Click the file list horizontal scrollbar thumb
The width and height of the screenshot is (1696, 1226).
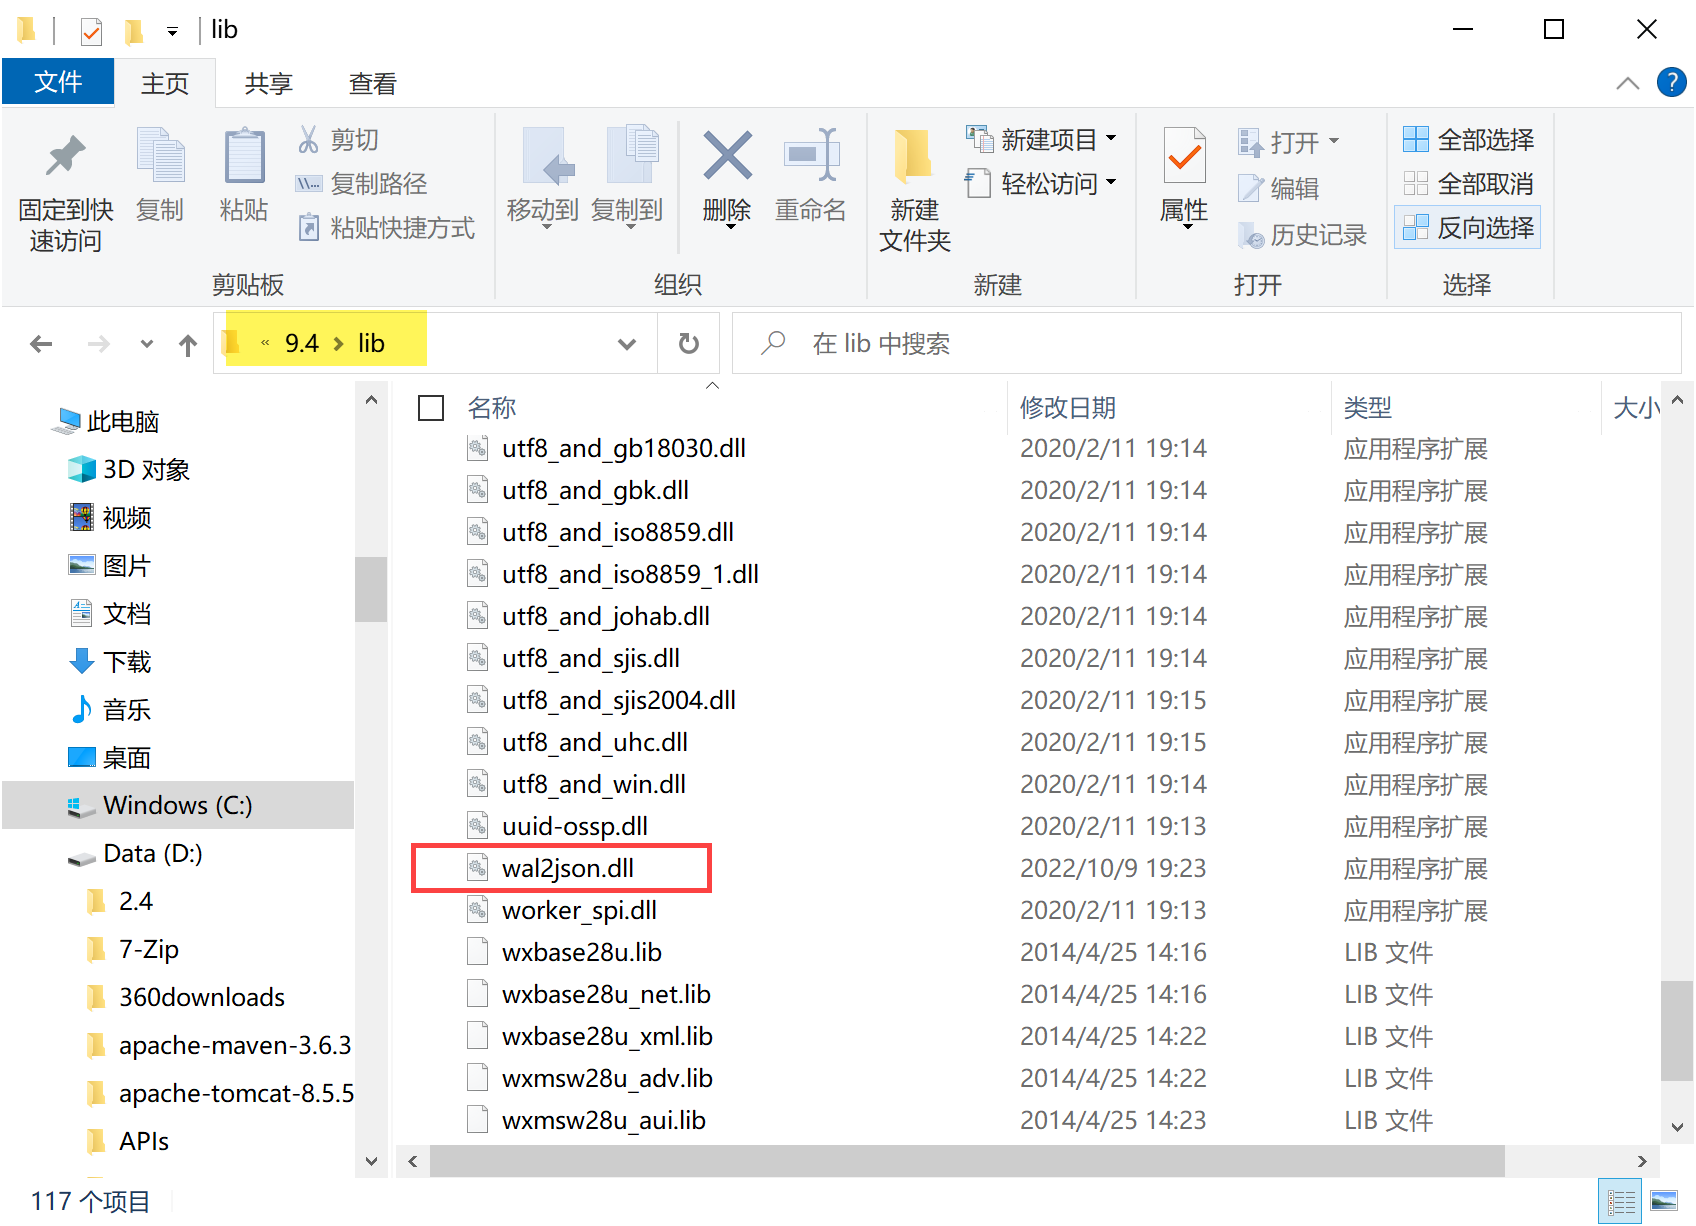tap(966, 1161)
